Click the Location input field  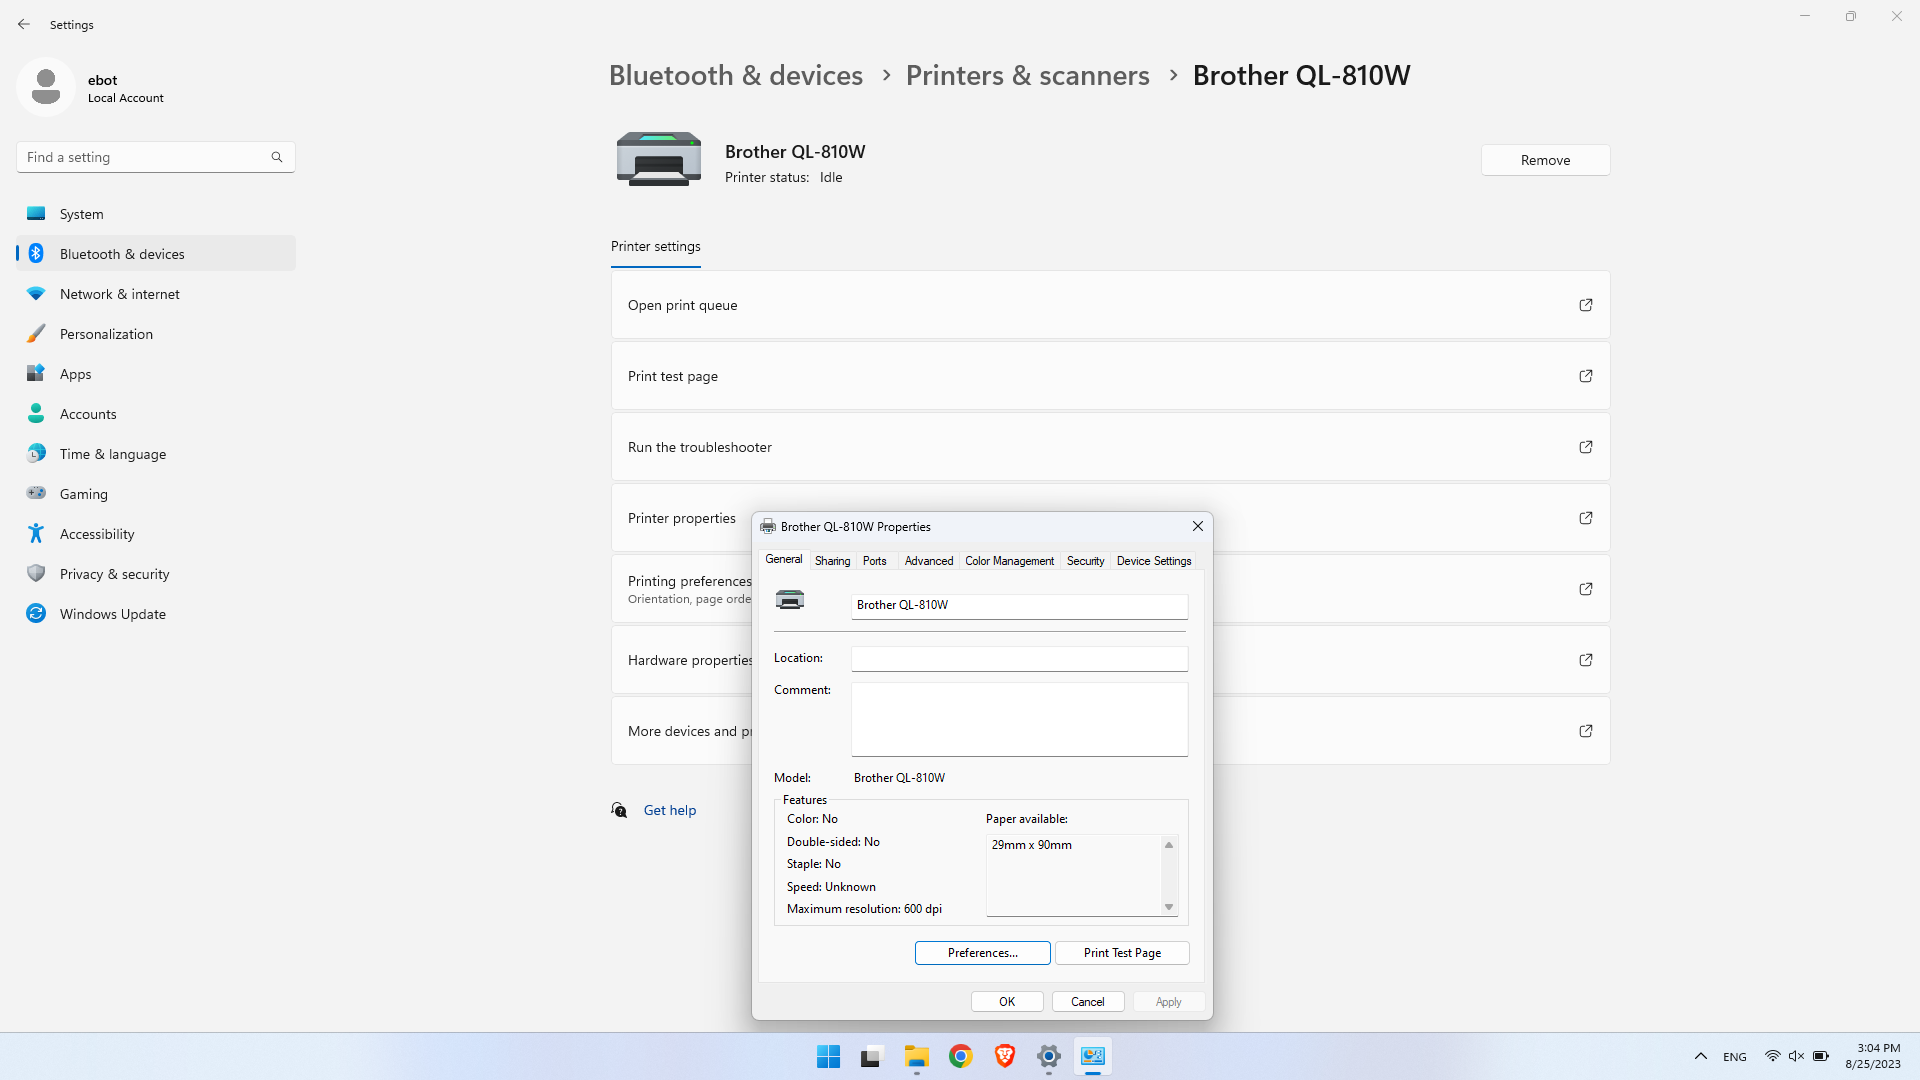pyautogui.click(x=1019, y=658)
